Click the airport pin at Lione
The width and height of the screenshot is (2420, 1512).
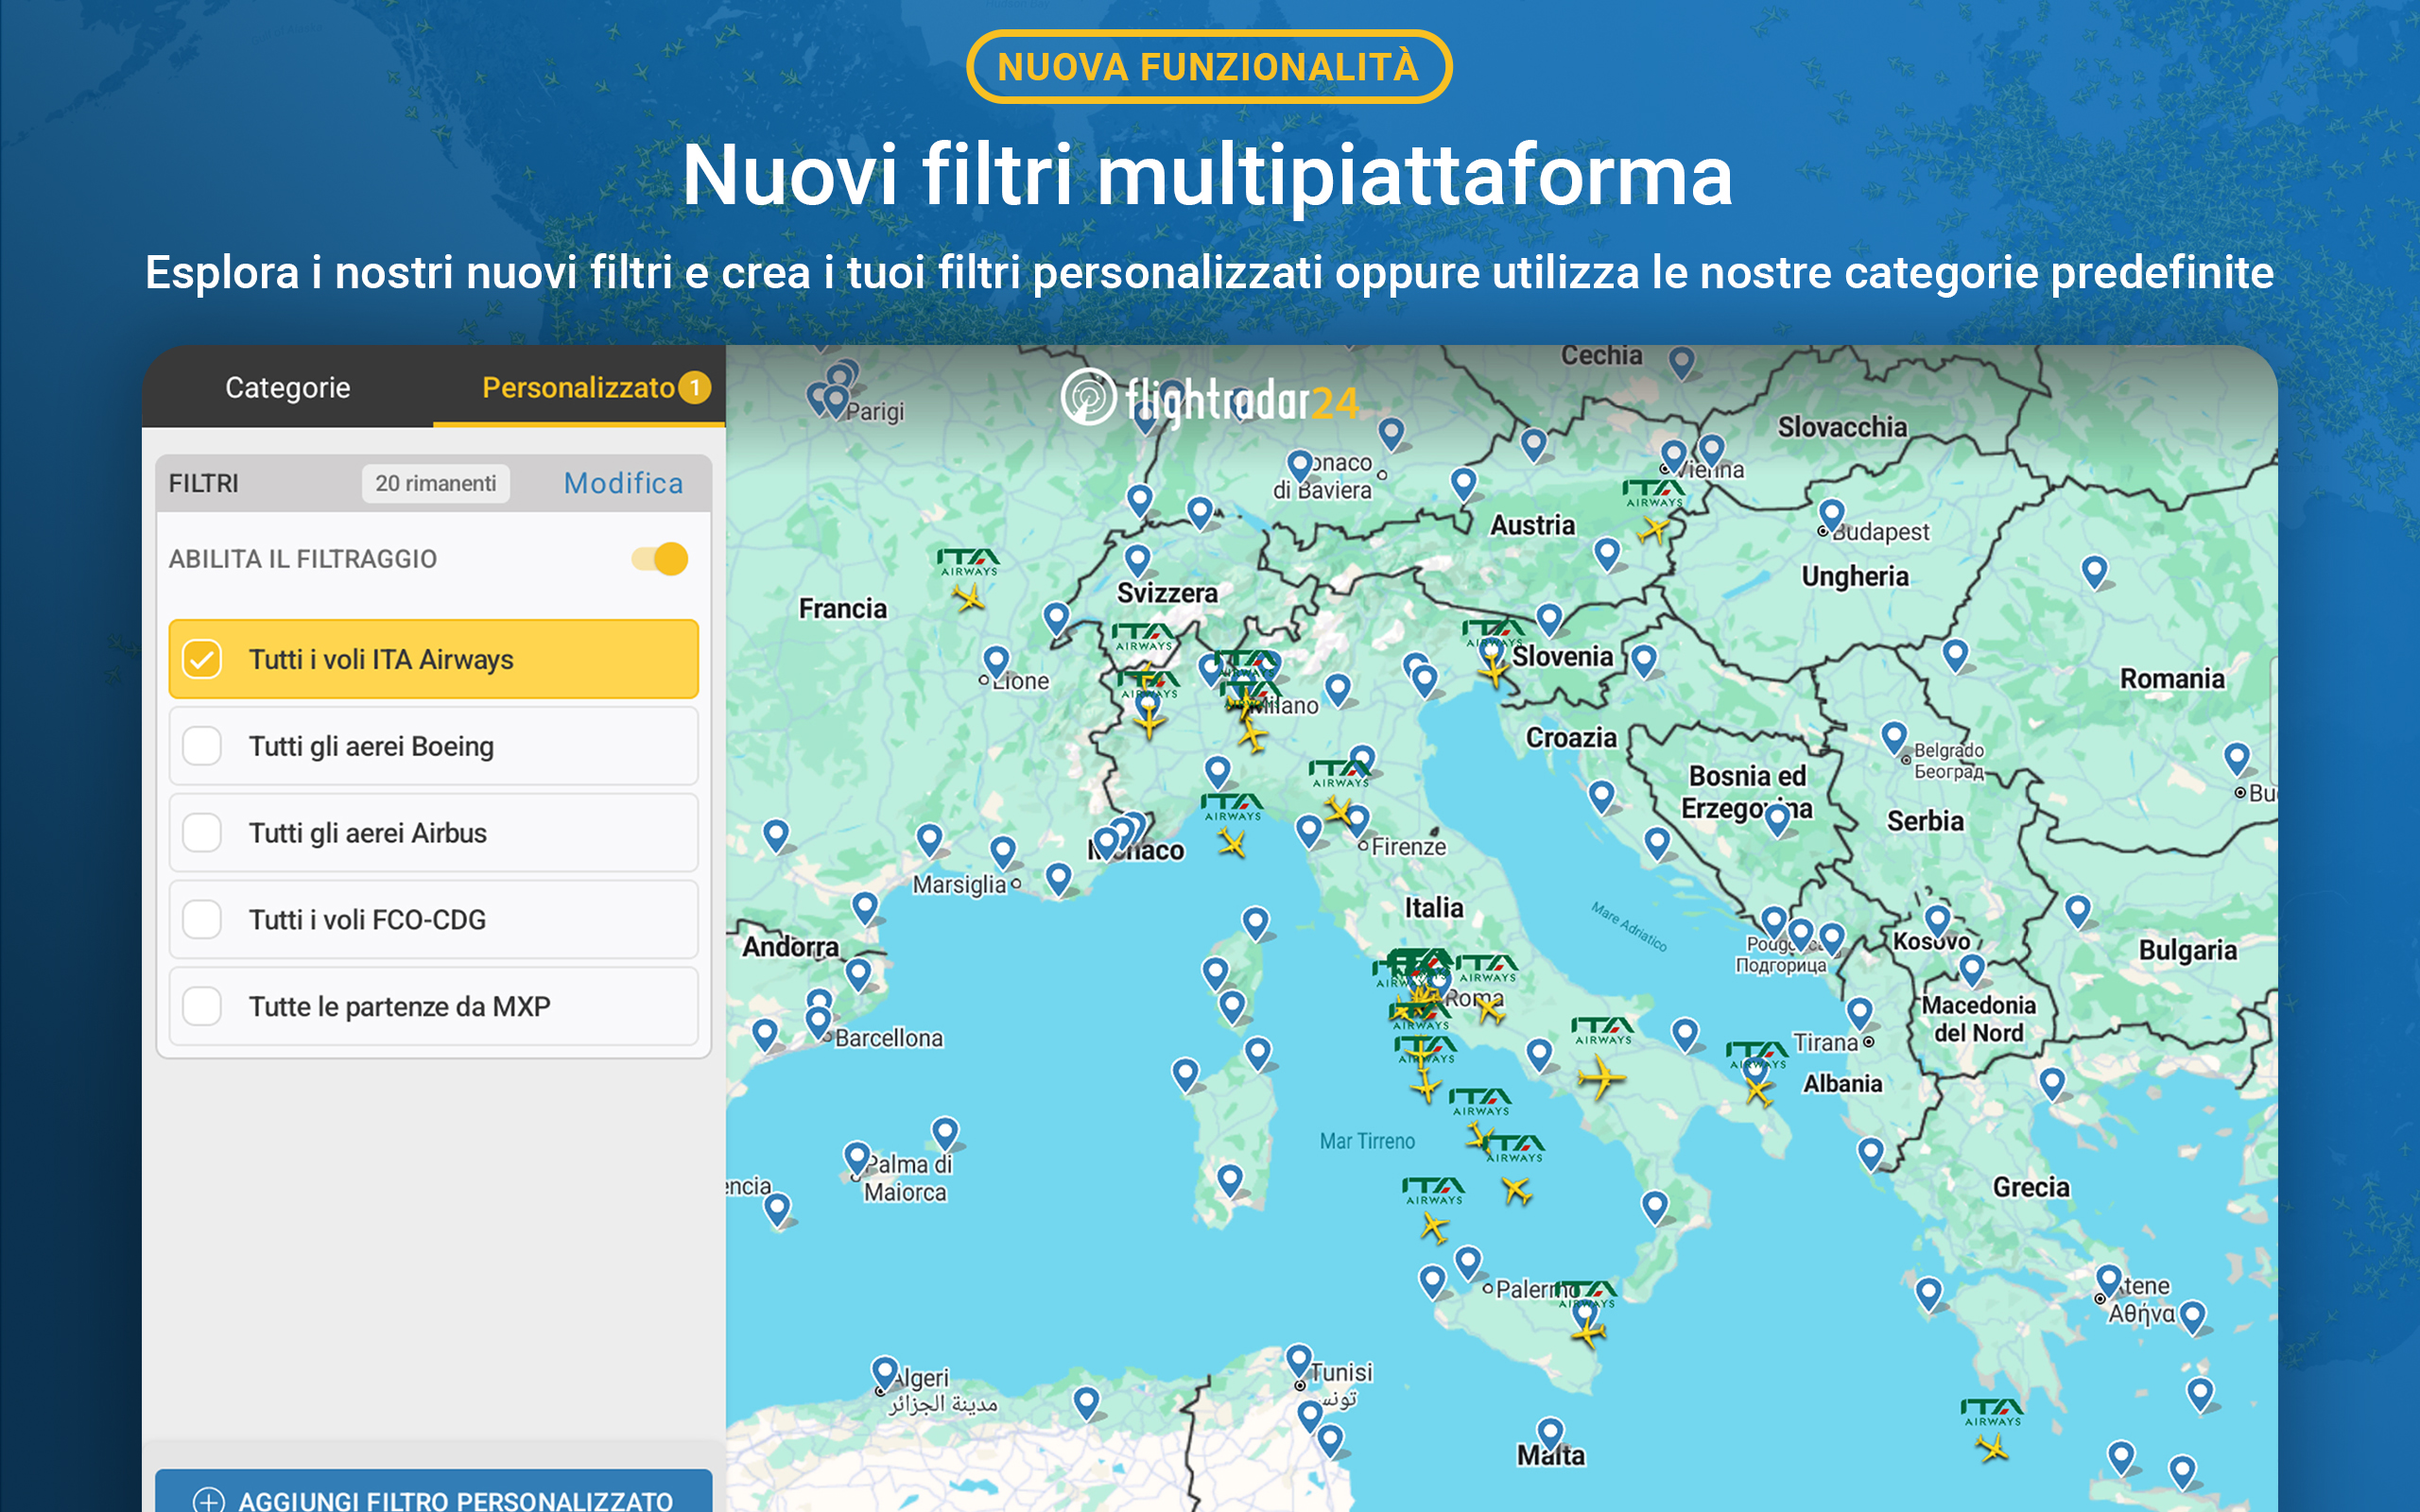point(996,662)
